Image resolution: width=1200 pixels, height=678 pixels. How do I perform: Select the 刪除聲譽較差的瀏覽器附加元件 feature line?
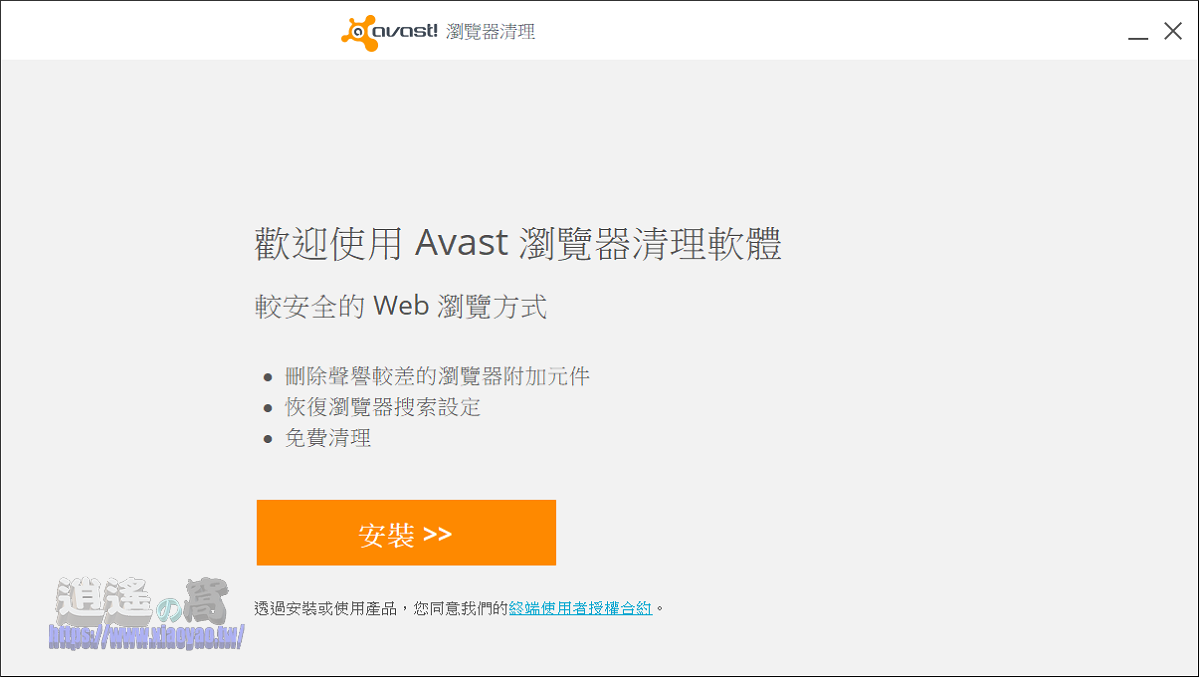[437, 377]
